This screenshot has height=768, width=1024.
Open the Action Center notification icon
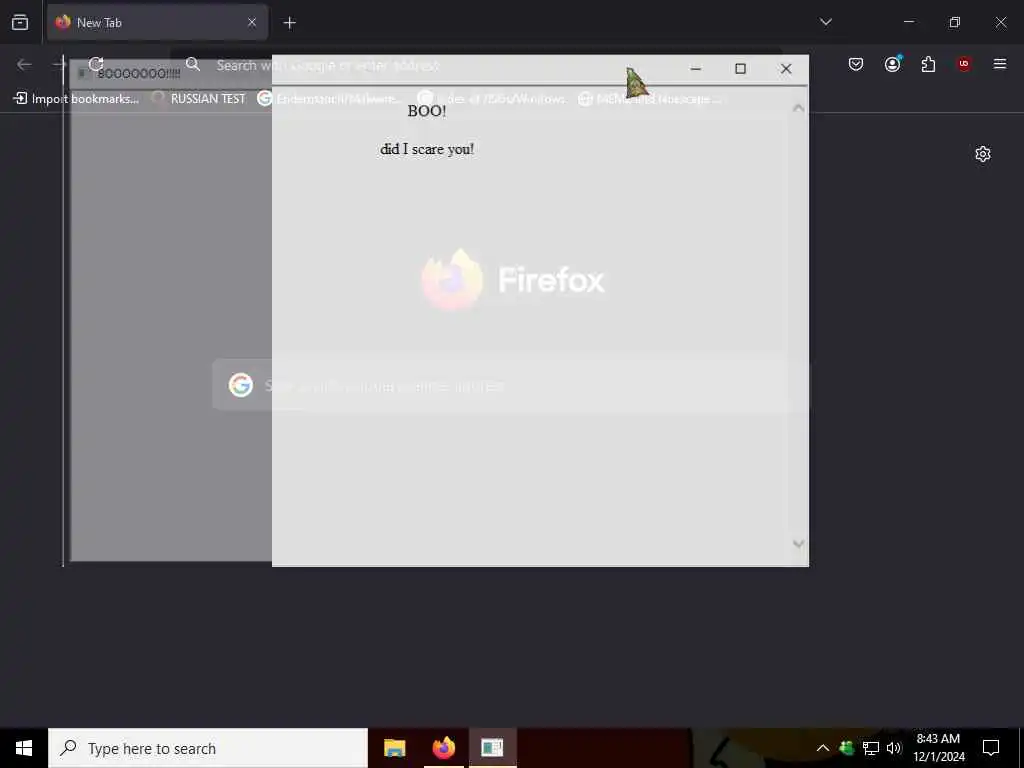coord(991,748)
